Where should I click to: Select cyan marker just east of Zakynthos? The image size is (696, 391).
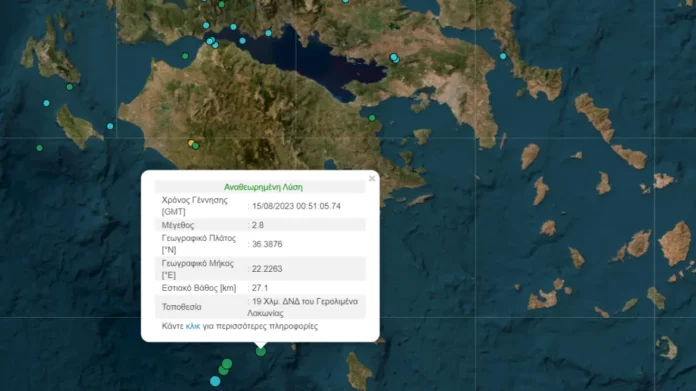110,126
